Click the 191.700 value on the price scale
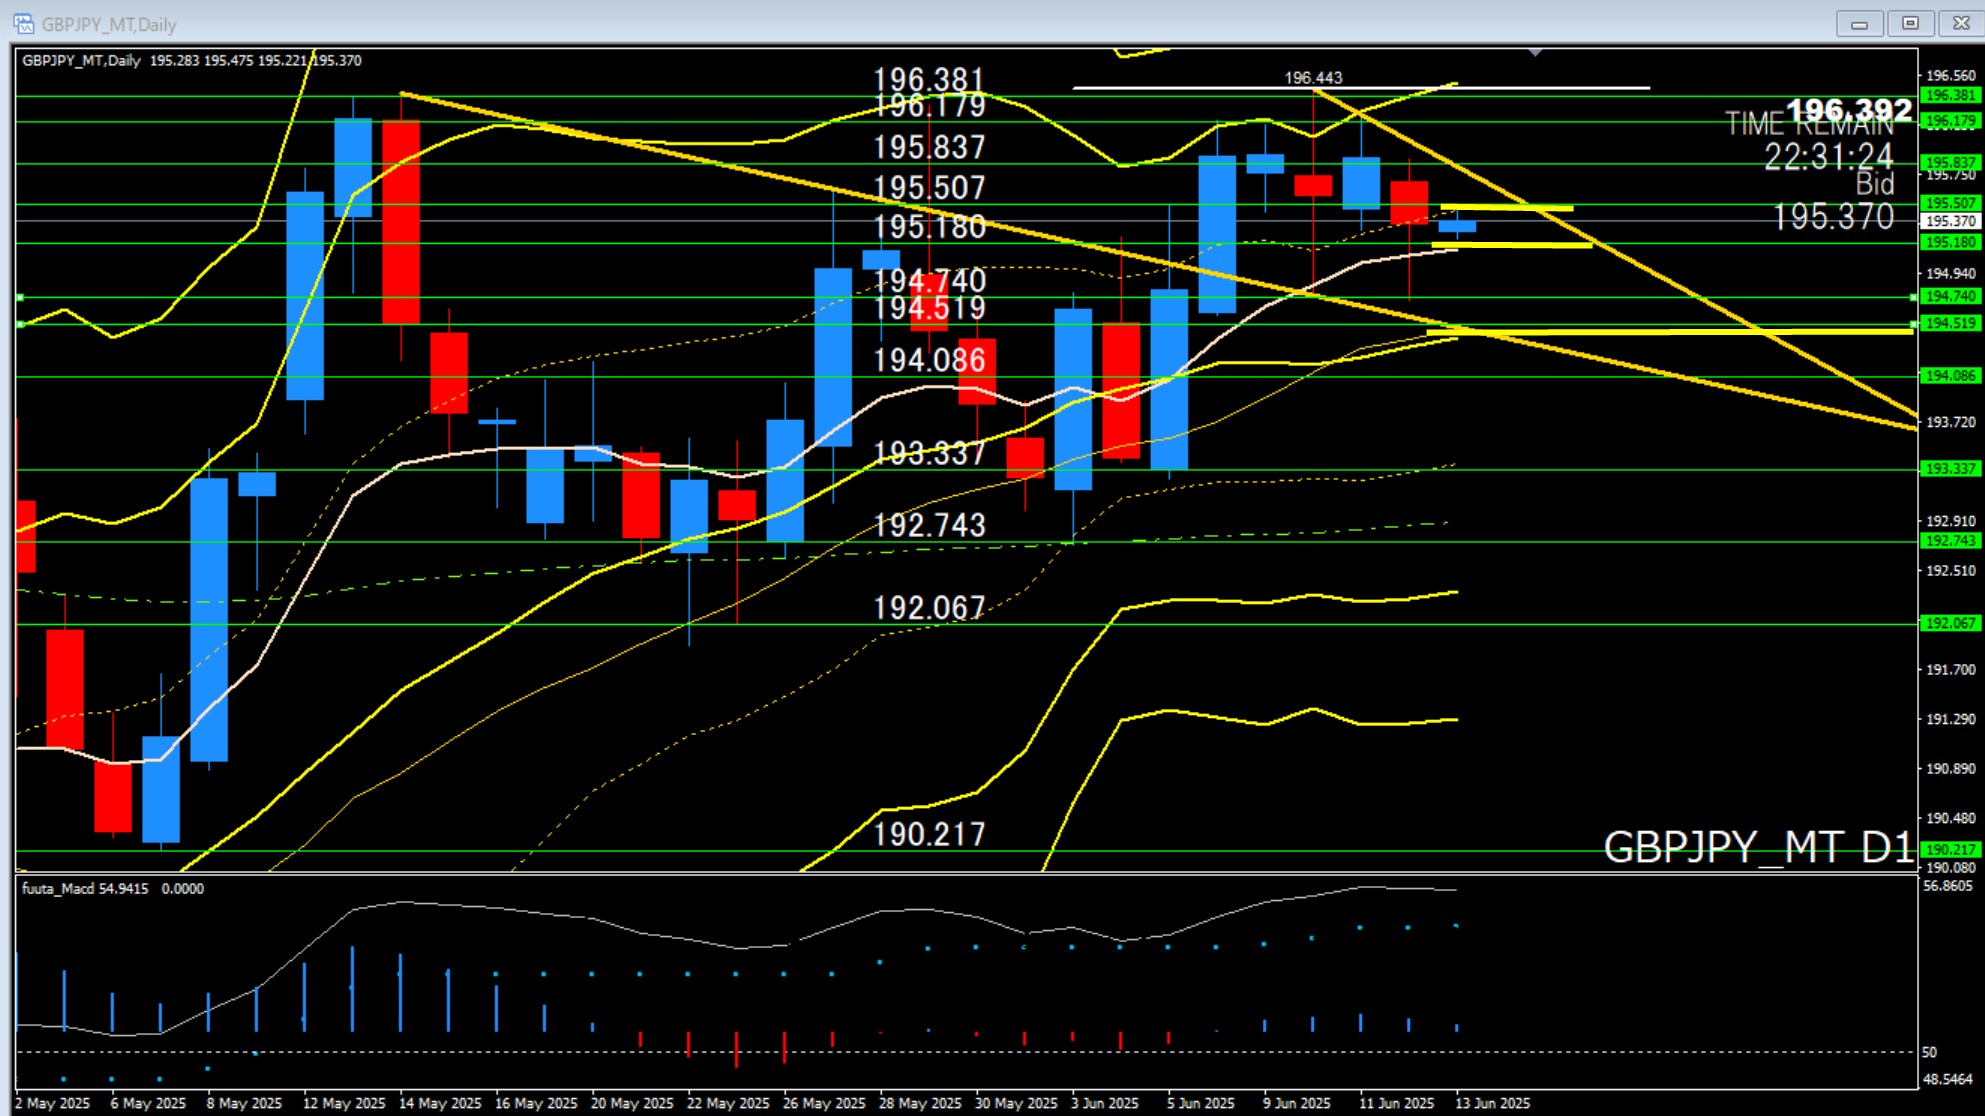 pyautogui.click(x=1951, y=669)
